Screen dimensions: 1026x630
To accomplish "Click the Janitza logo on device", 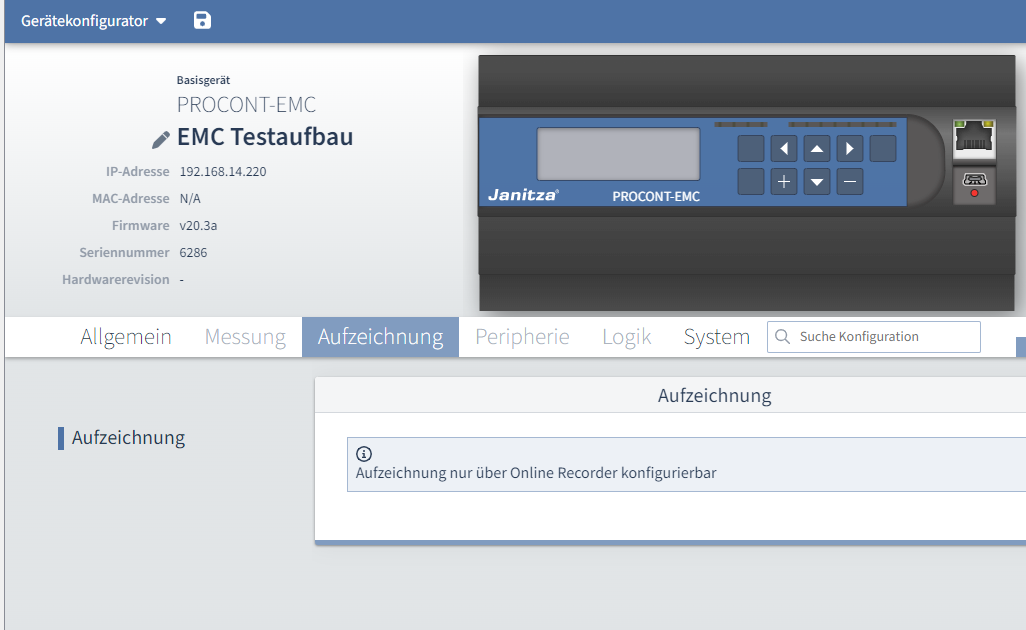I will (523, 195).
